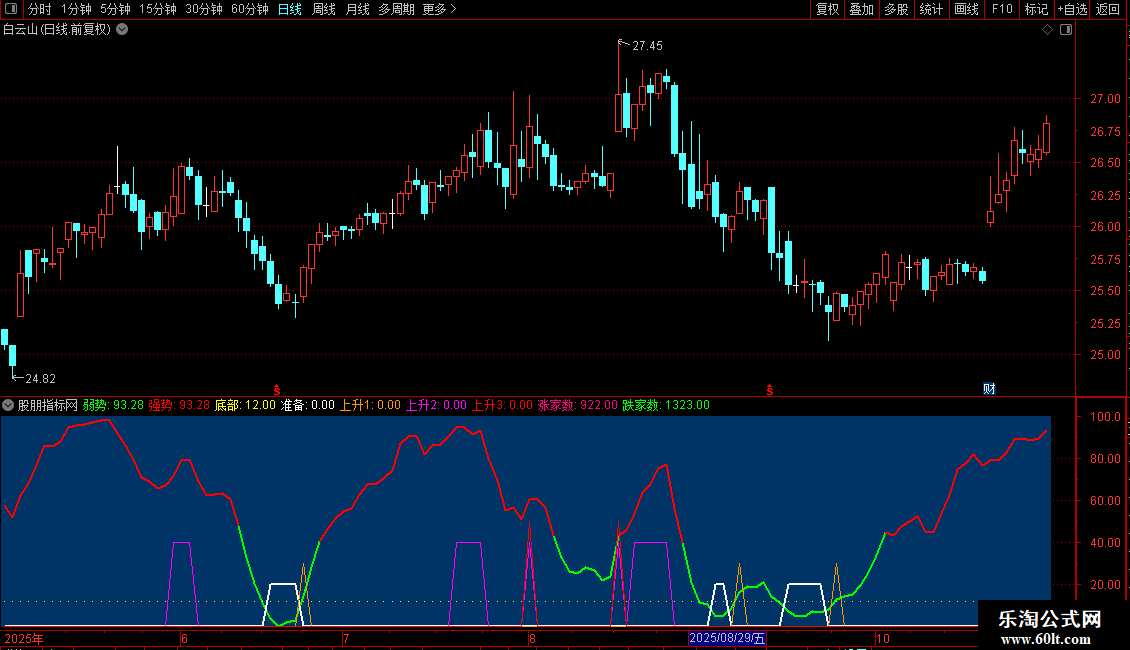Click the panel layout icon at top-left

[x=11, y=9]
